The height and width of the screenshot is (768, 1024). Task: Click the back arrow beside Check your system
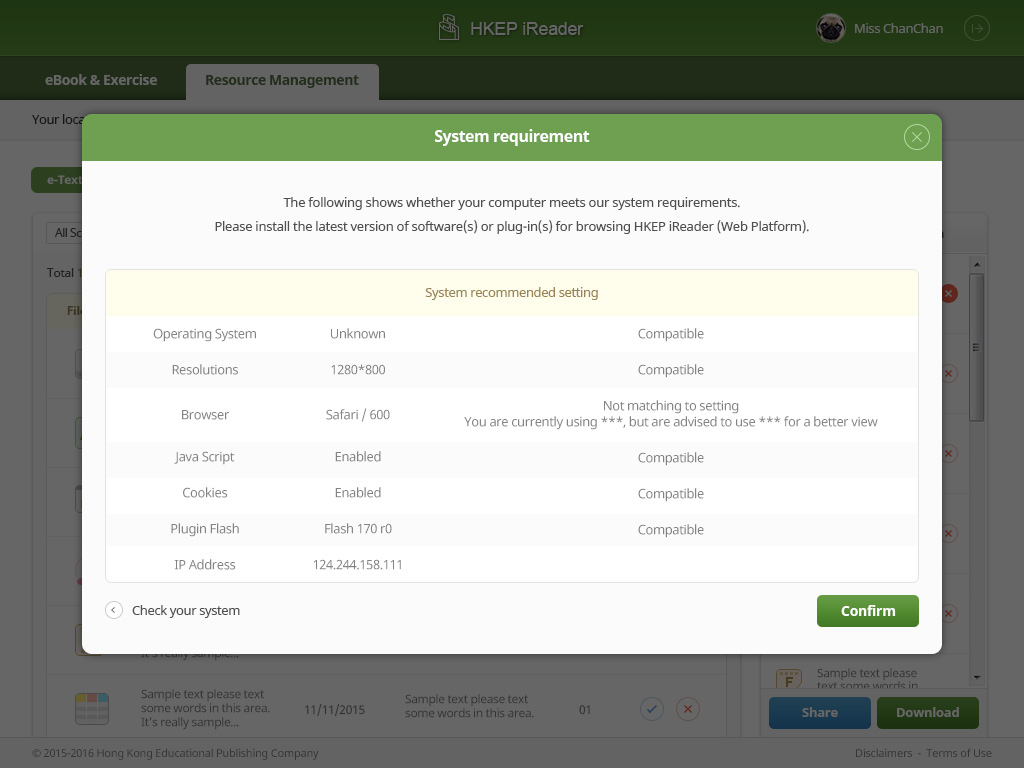pyautogui.click(x=114, y=610)
